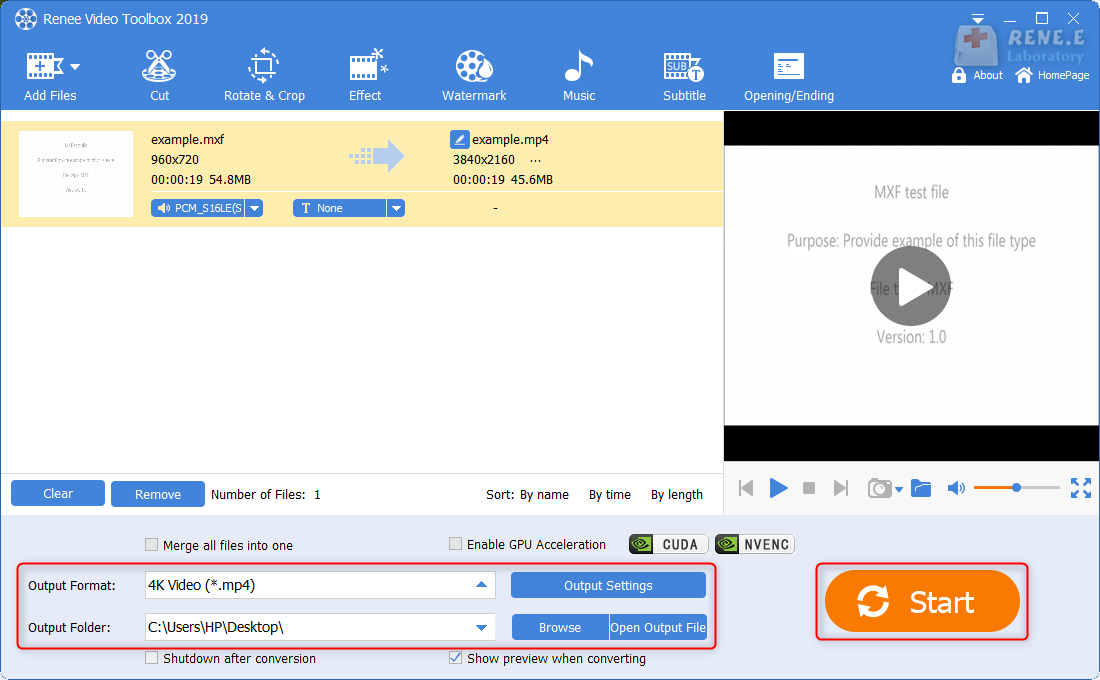This screenshot has height=680, width=1100.
Task: Skip to previous in preview player
Action: [746, 488]
